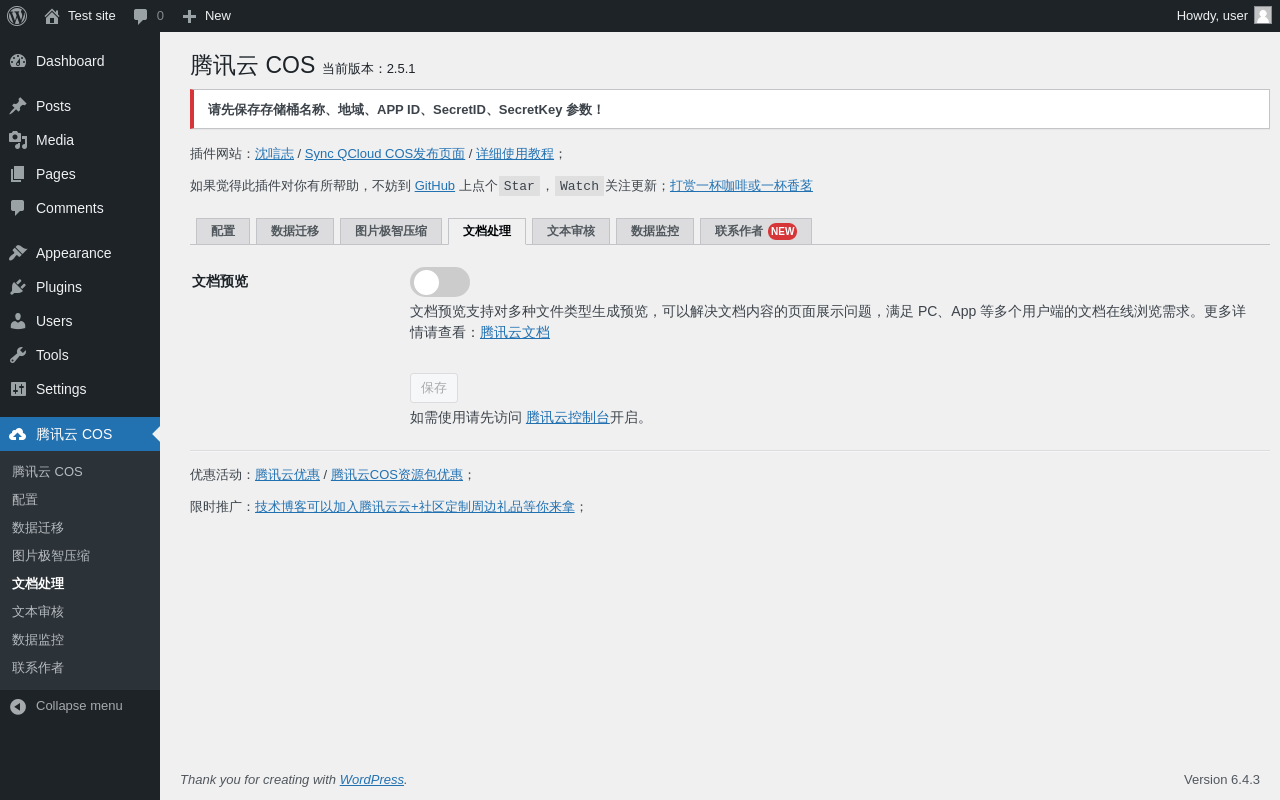The width and height of the screenshot is (1280, 800).
Task: Click the Appearance brush icon
Action: point(18,253)
